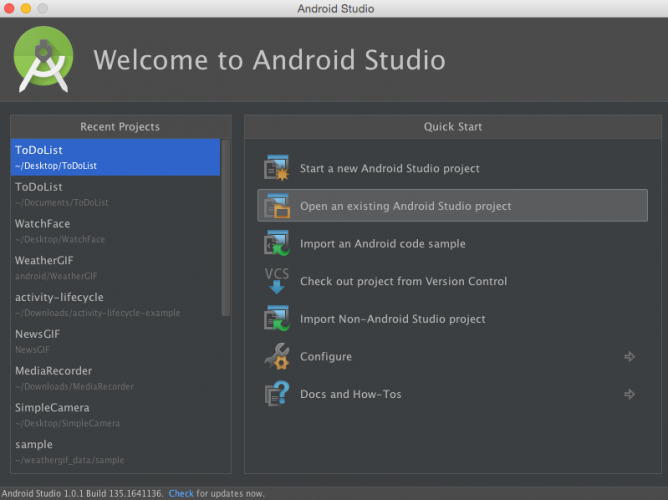Click the VCS checkout arrow icon
Screen dimensions: 668x500
point(276,281)
